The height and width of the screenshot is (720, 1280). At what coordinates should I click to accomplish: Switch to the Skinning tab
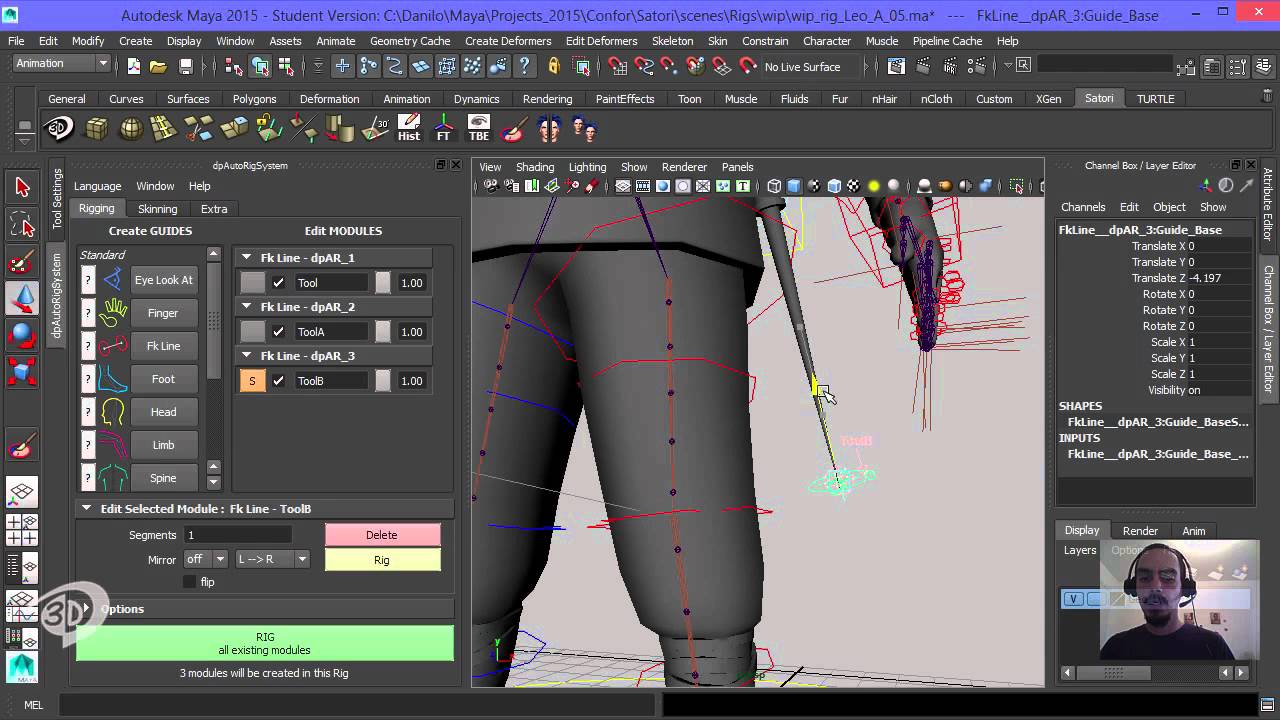[x=157, y=209]
